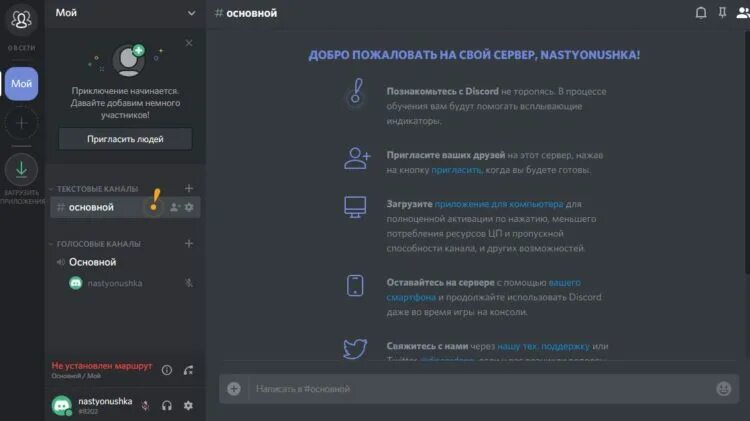
Task: Click the Twitter bird icon
Action: click(x=355, y=349)
